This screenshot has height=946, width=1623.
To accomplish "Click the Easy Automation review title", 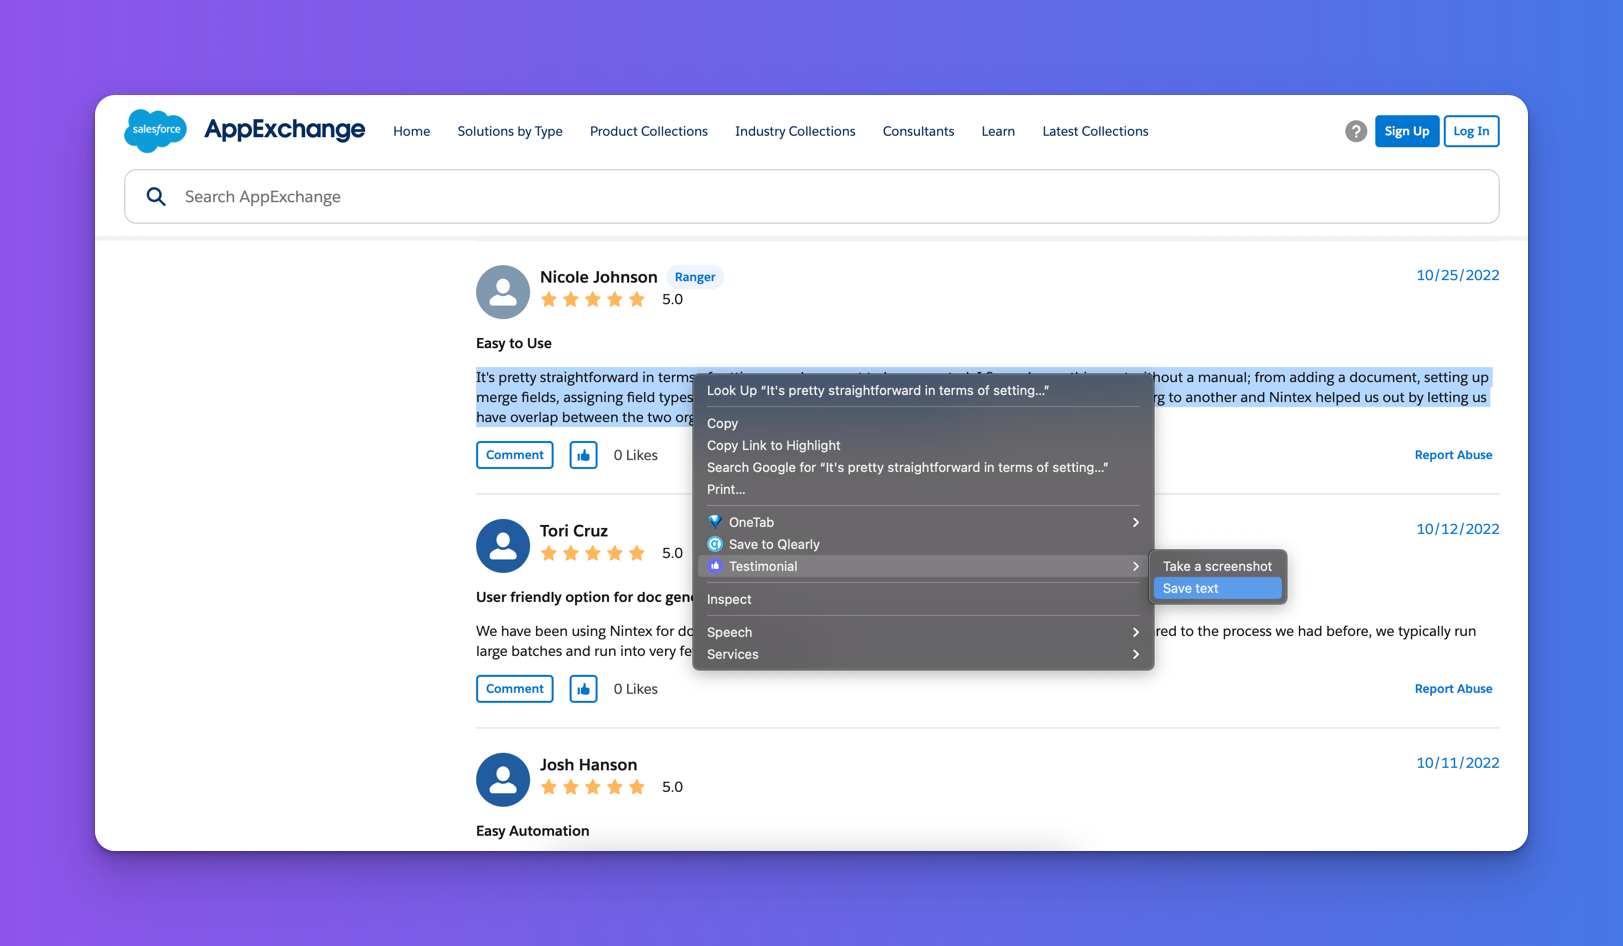I will click(533, 831).
